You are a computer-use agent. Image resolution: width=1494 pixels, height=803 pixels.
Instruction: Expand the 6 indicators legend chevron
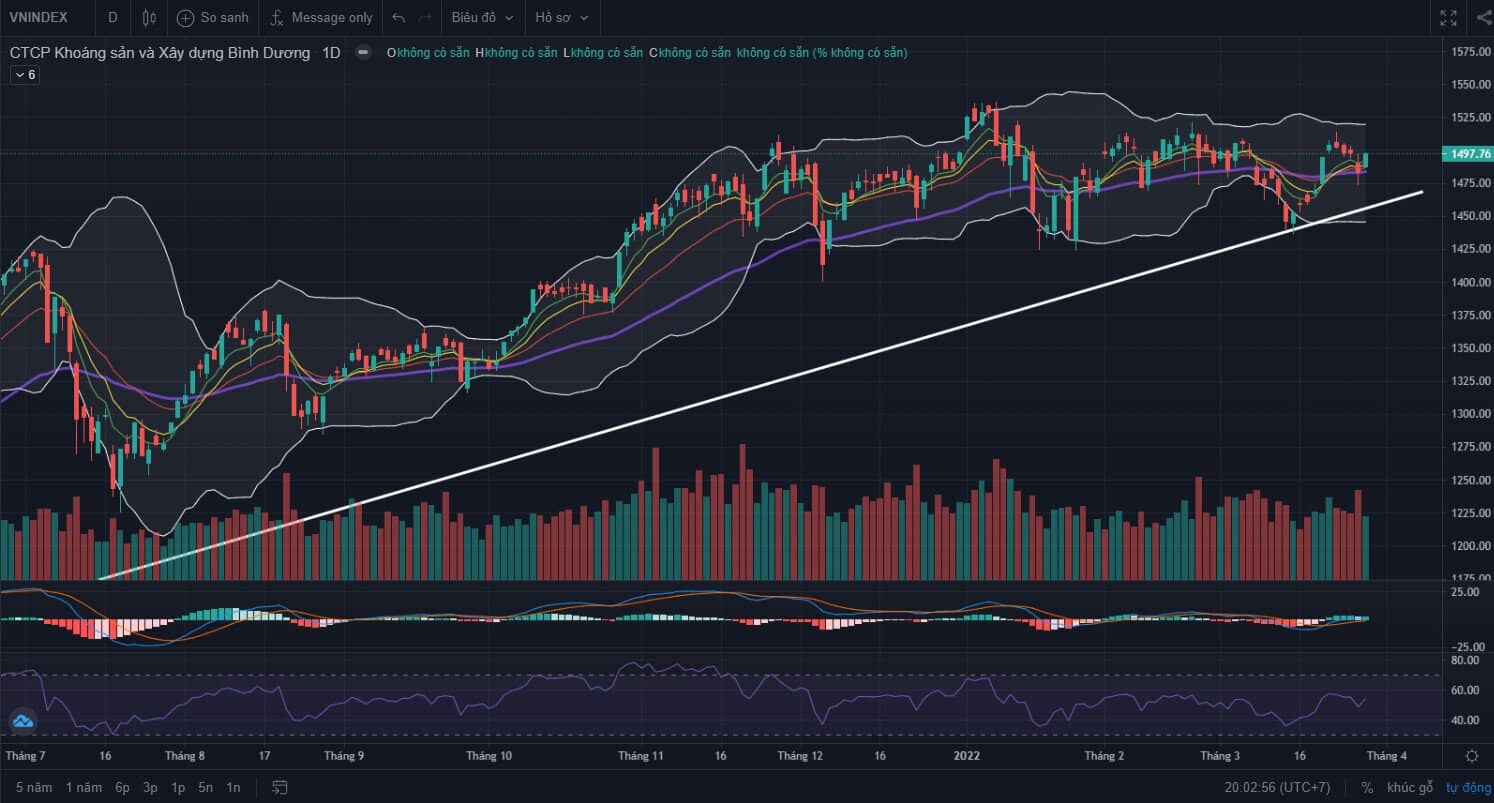(x=25, y=75)
